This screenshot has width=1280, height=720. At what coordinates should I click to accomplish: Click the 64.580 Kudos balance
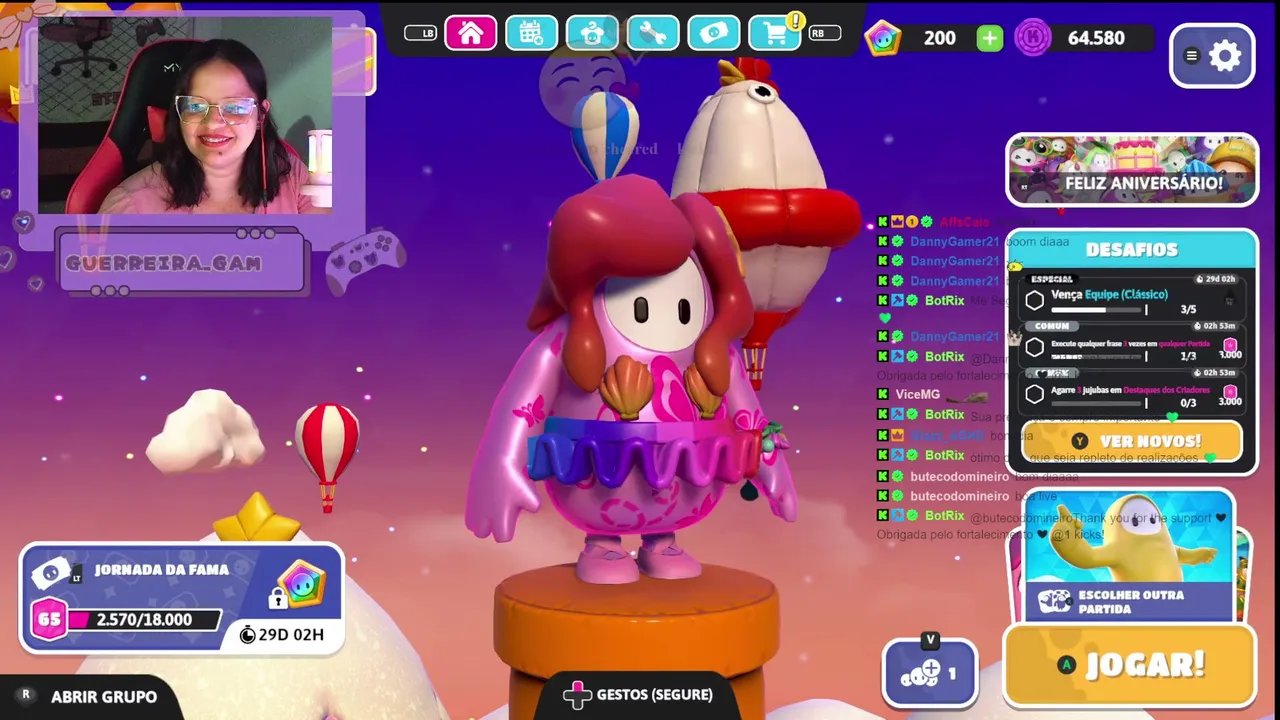pyautogui.click(x=1096, y=38)
